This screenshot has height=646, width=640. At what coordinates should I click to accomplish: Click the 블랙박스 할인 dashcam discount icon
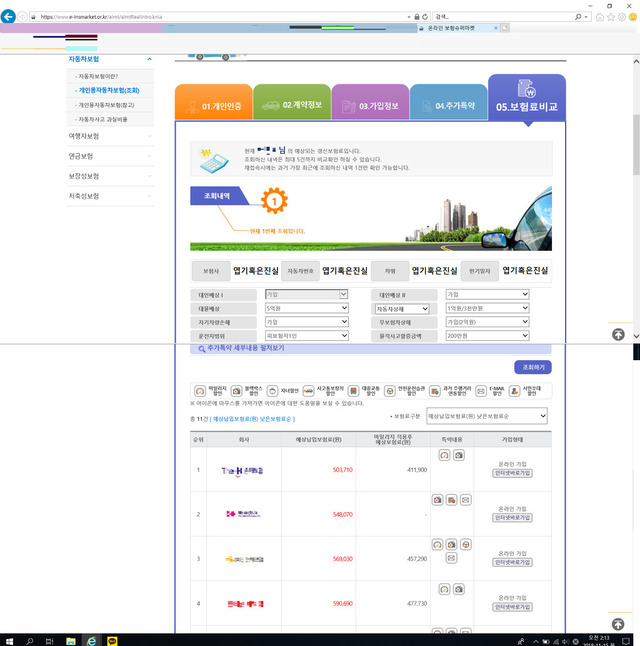[236, 391]
